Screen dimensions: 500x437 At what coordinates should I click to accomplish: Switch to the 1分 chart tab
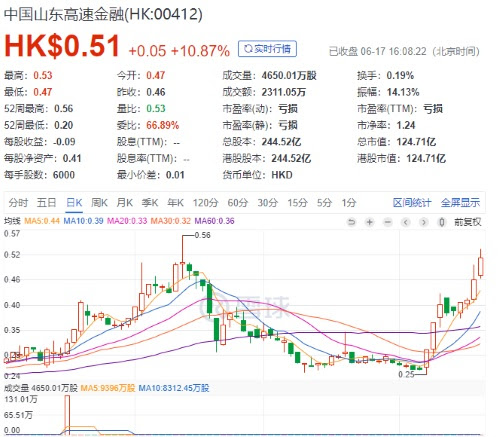349,202
